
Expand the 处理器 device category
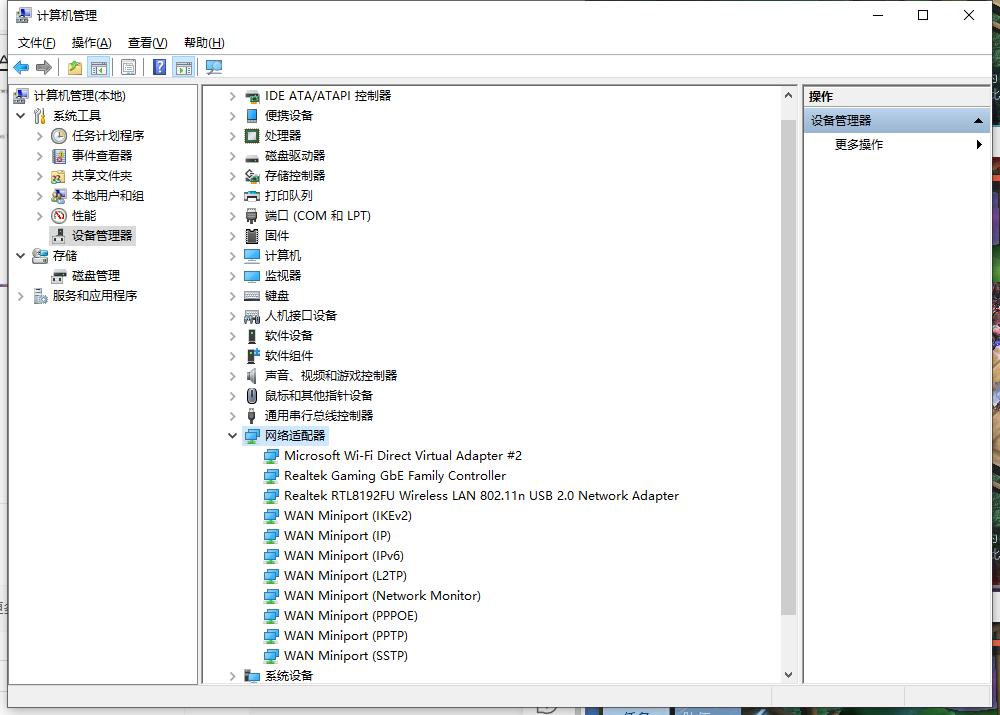pyautogui.click(x=233, y=136)
